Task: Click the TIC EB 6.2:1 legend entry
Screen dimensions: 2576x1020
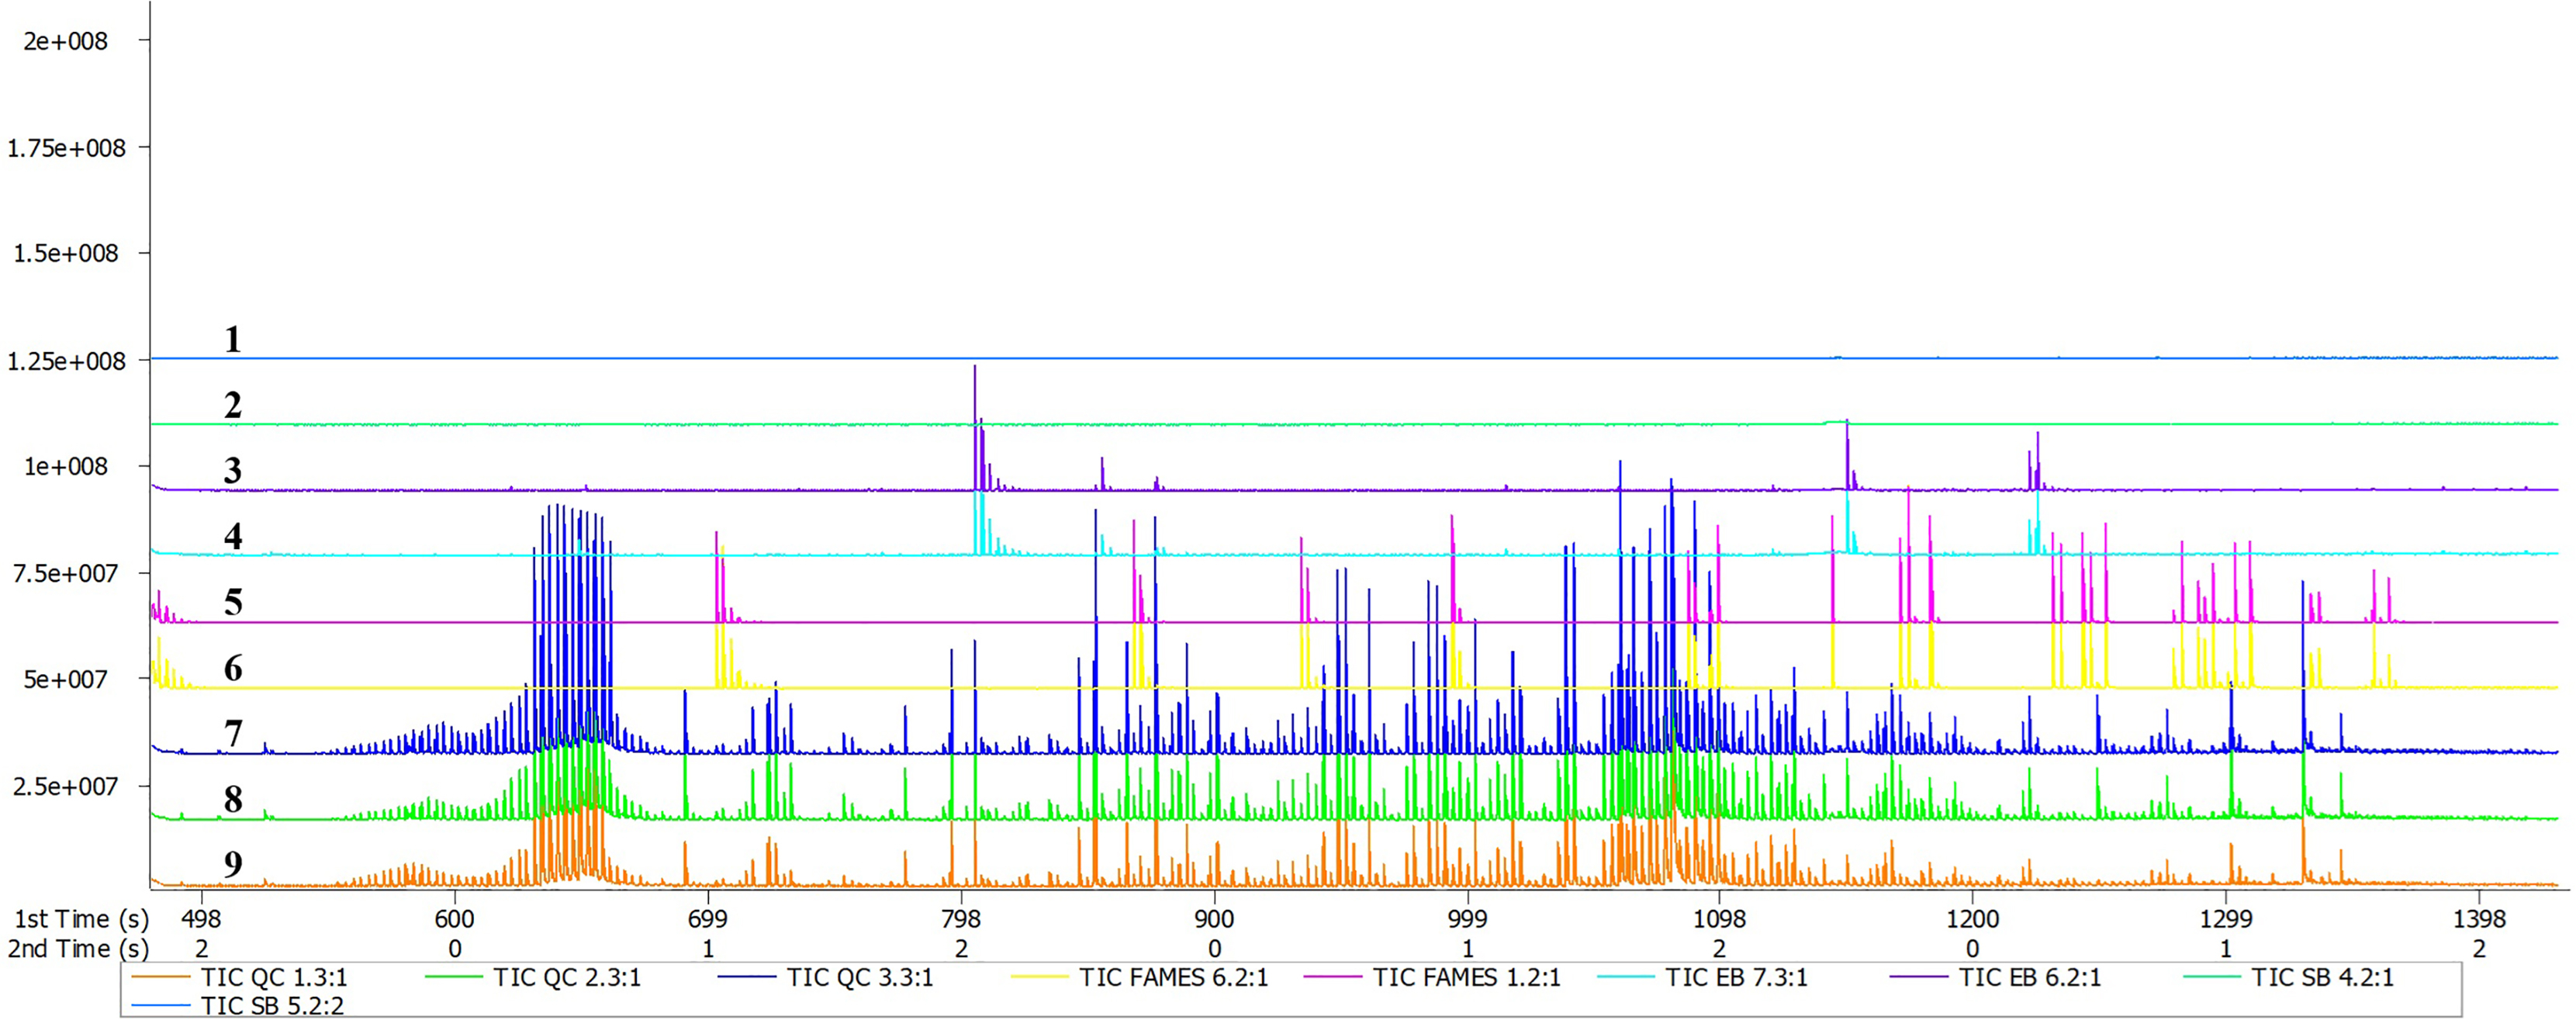Action: (x=2029, y=977)
